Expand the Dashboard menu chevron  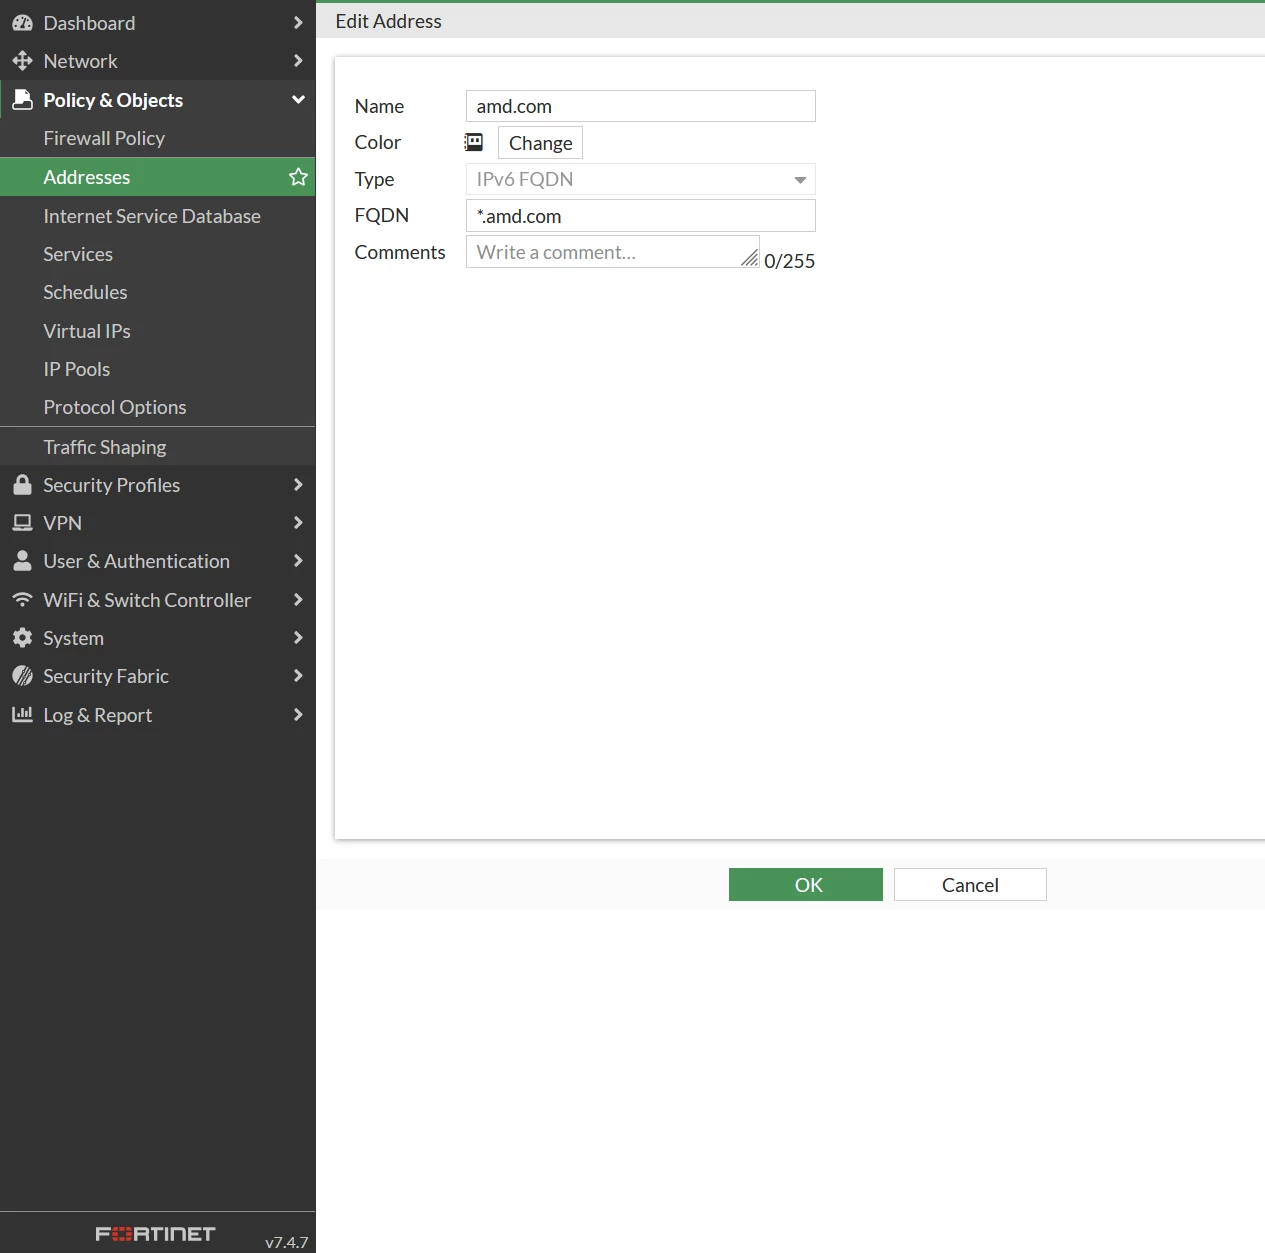(x=298, y=22)
